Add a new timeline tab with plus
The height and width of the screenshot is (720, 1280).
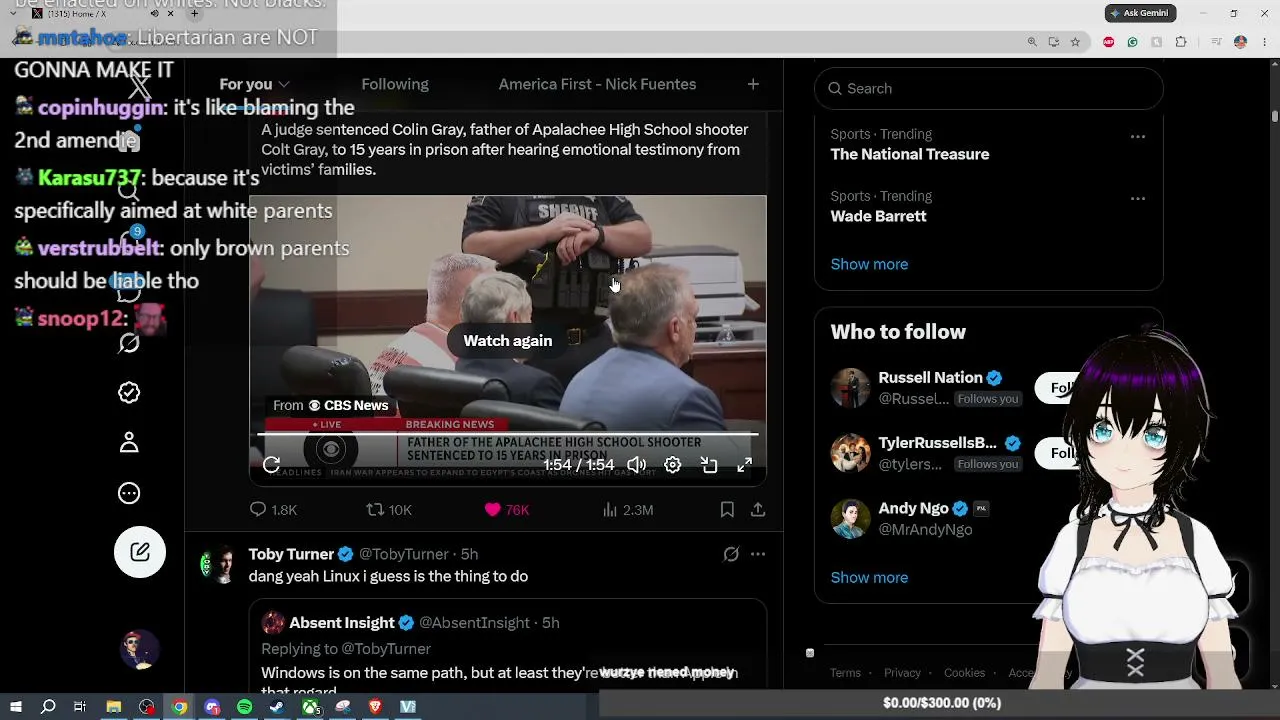(753, 84)
